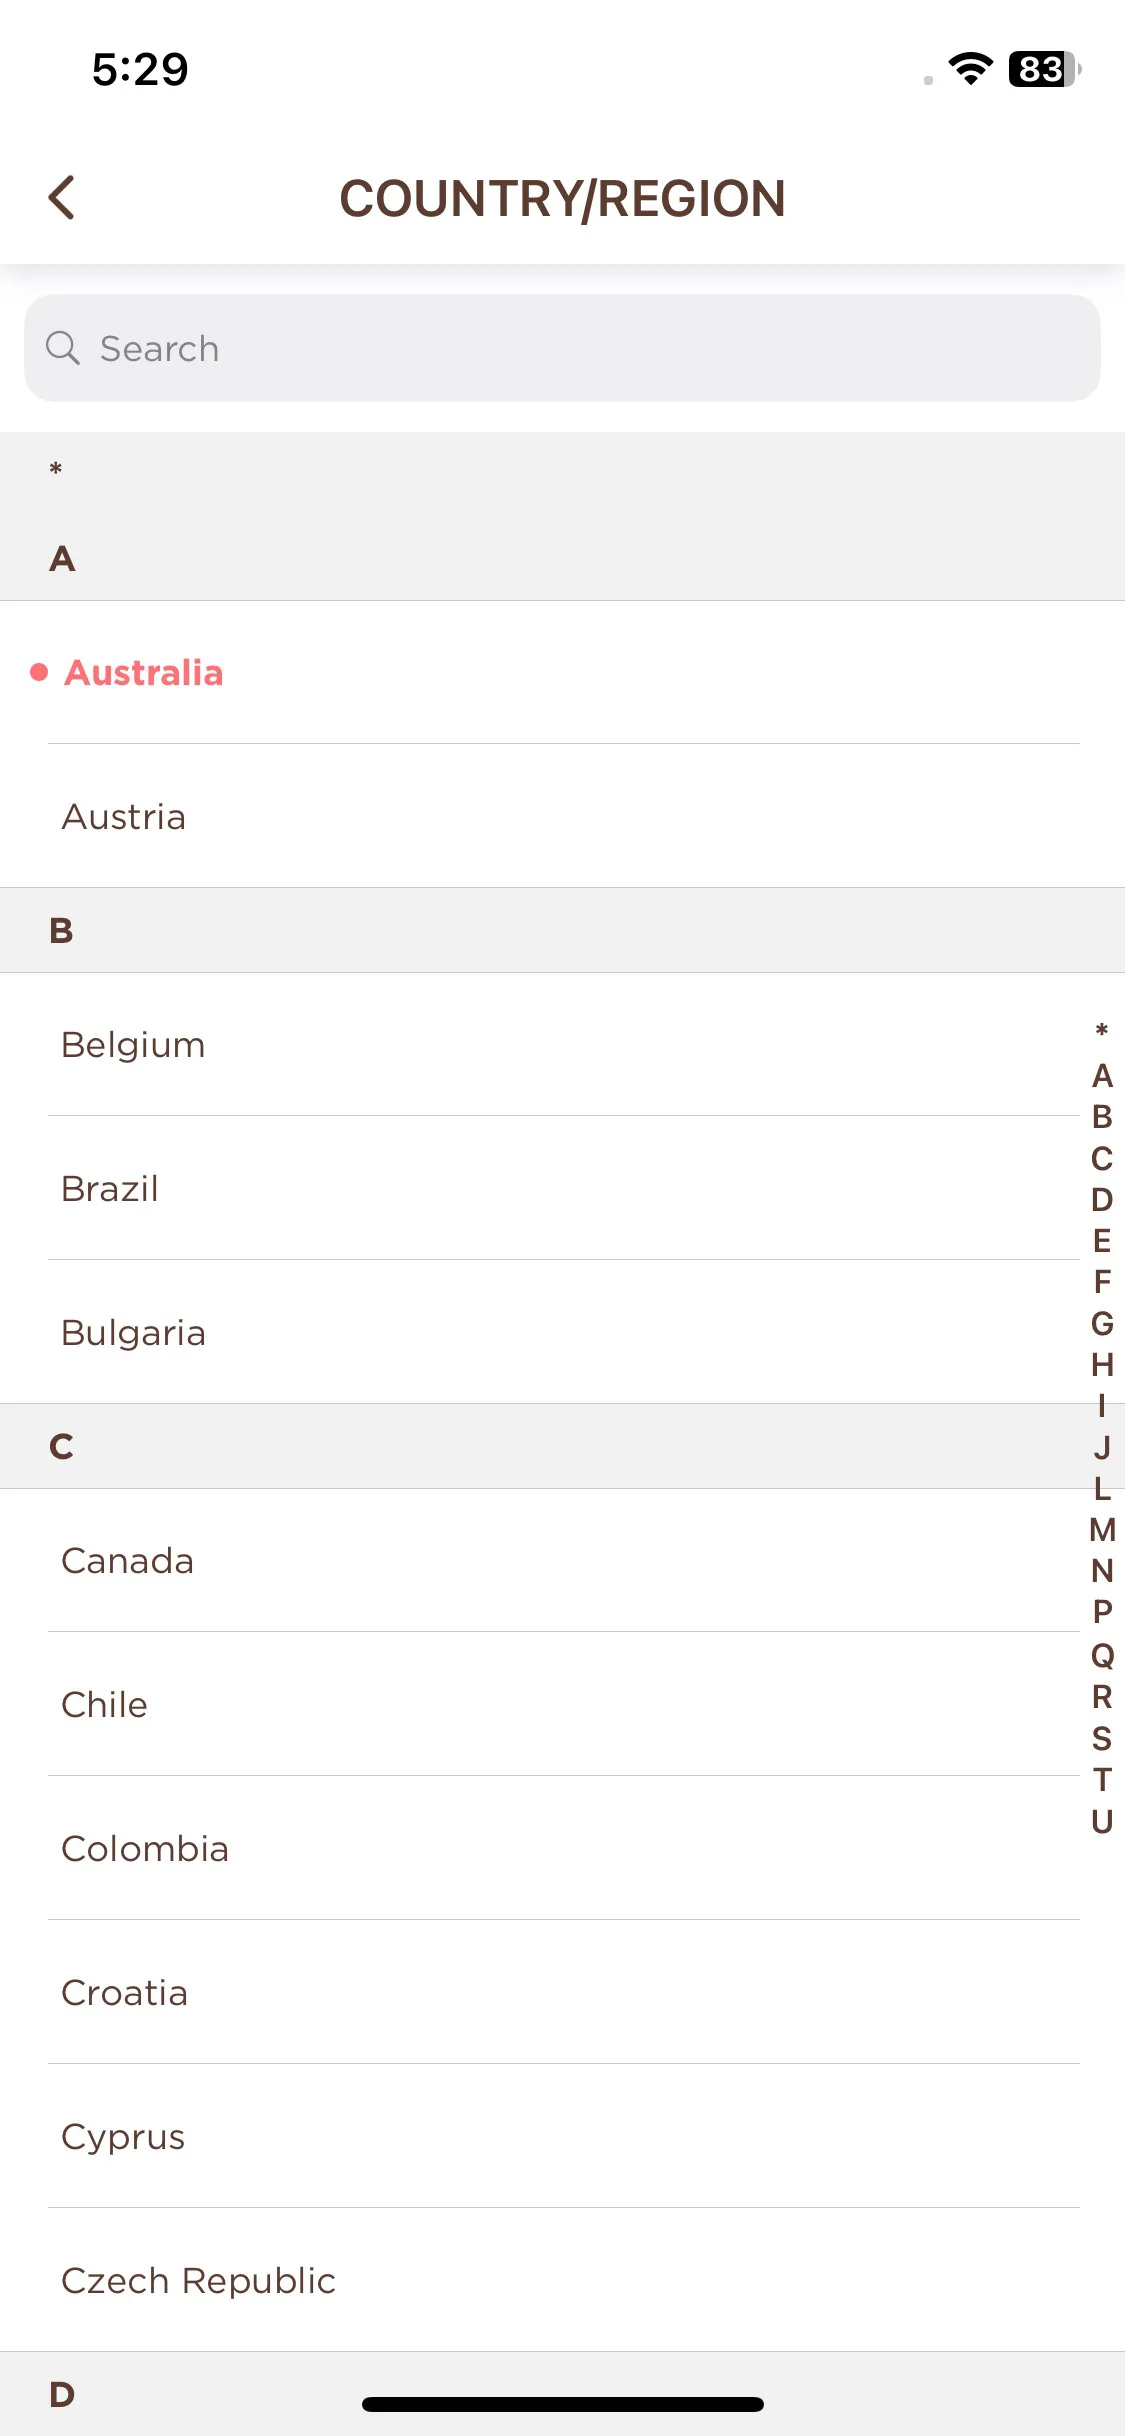Select Czech Republic

(x=562, y=2280)
